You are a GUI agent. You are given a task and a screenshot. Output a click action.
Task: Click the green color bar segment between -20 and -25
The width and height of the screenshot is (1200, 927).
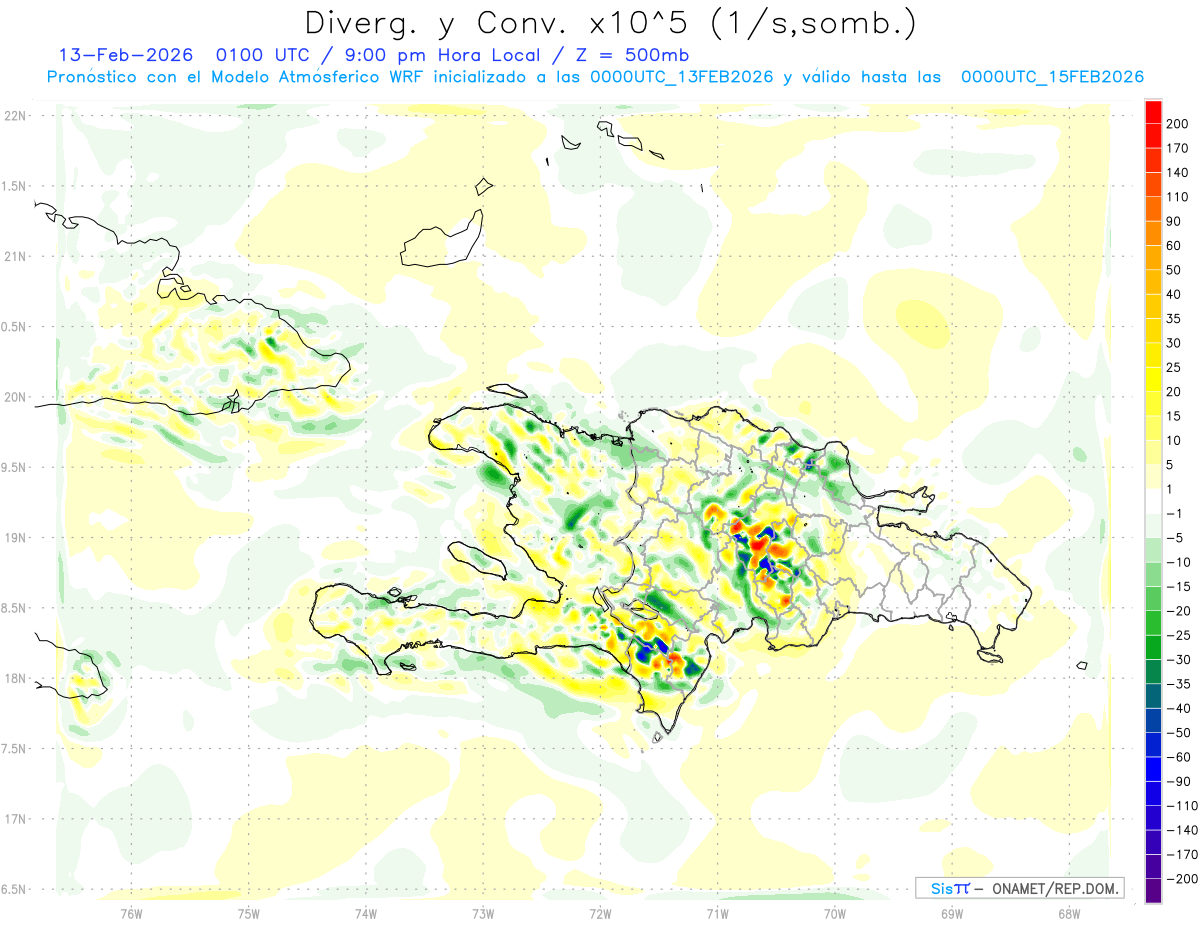coord(1154,623)
